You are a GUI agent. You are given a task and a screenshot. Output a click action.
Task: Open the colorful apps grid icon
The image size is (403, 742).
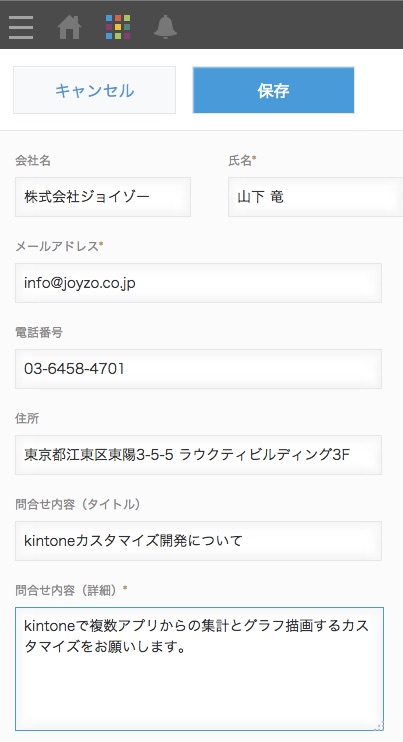[x=118, y=27]
